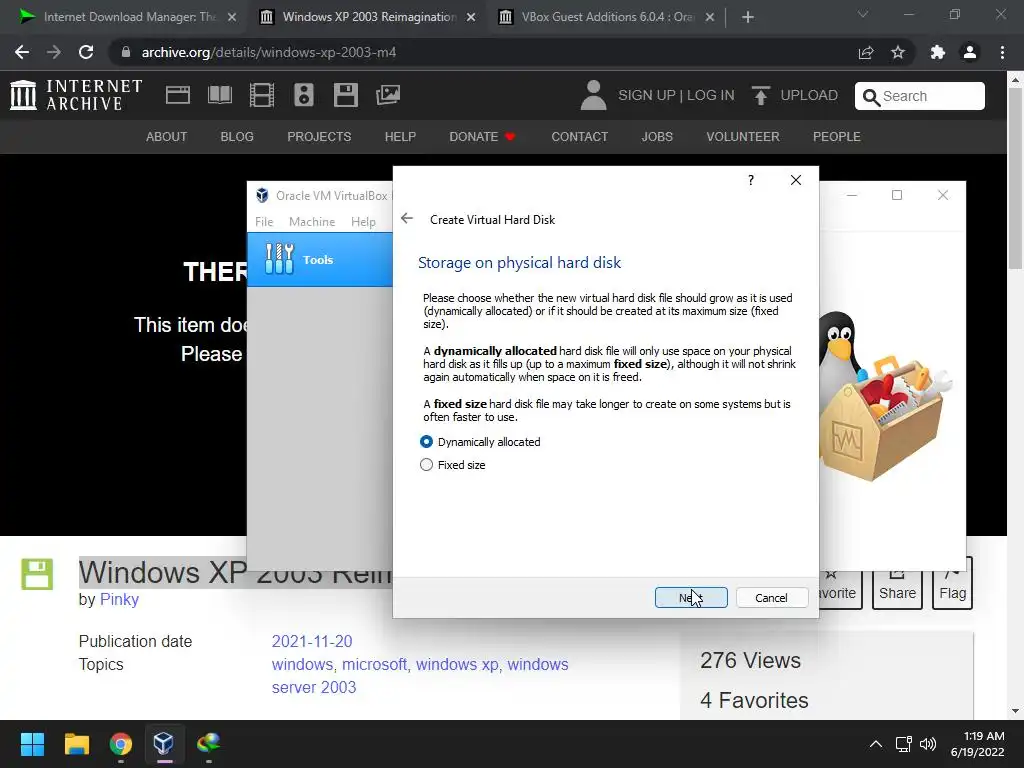1024x768 pixels.
Task: Open the Internet Archive Images icon
Action: tap(388, 95)
